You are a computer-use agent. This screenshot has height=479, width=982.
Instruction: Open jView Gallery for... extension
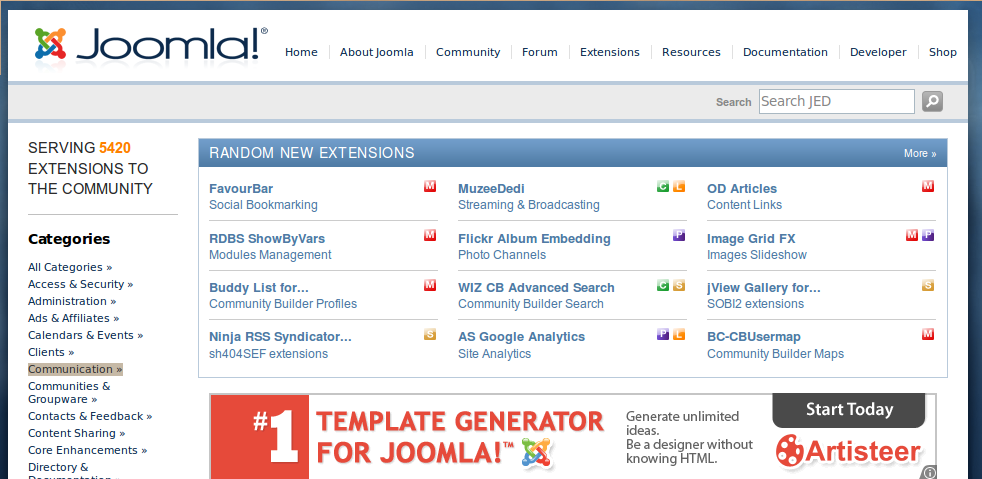pos(763,287)
